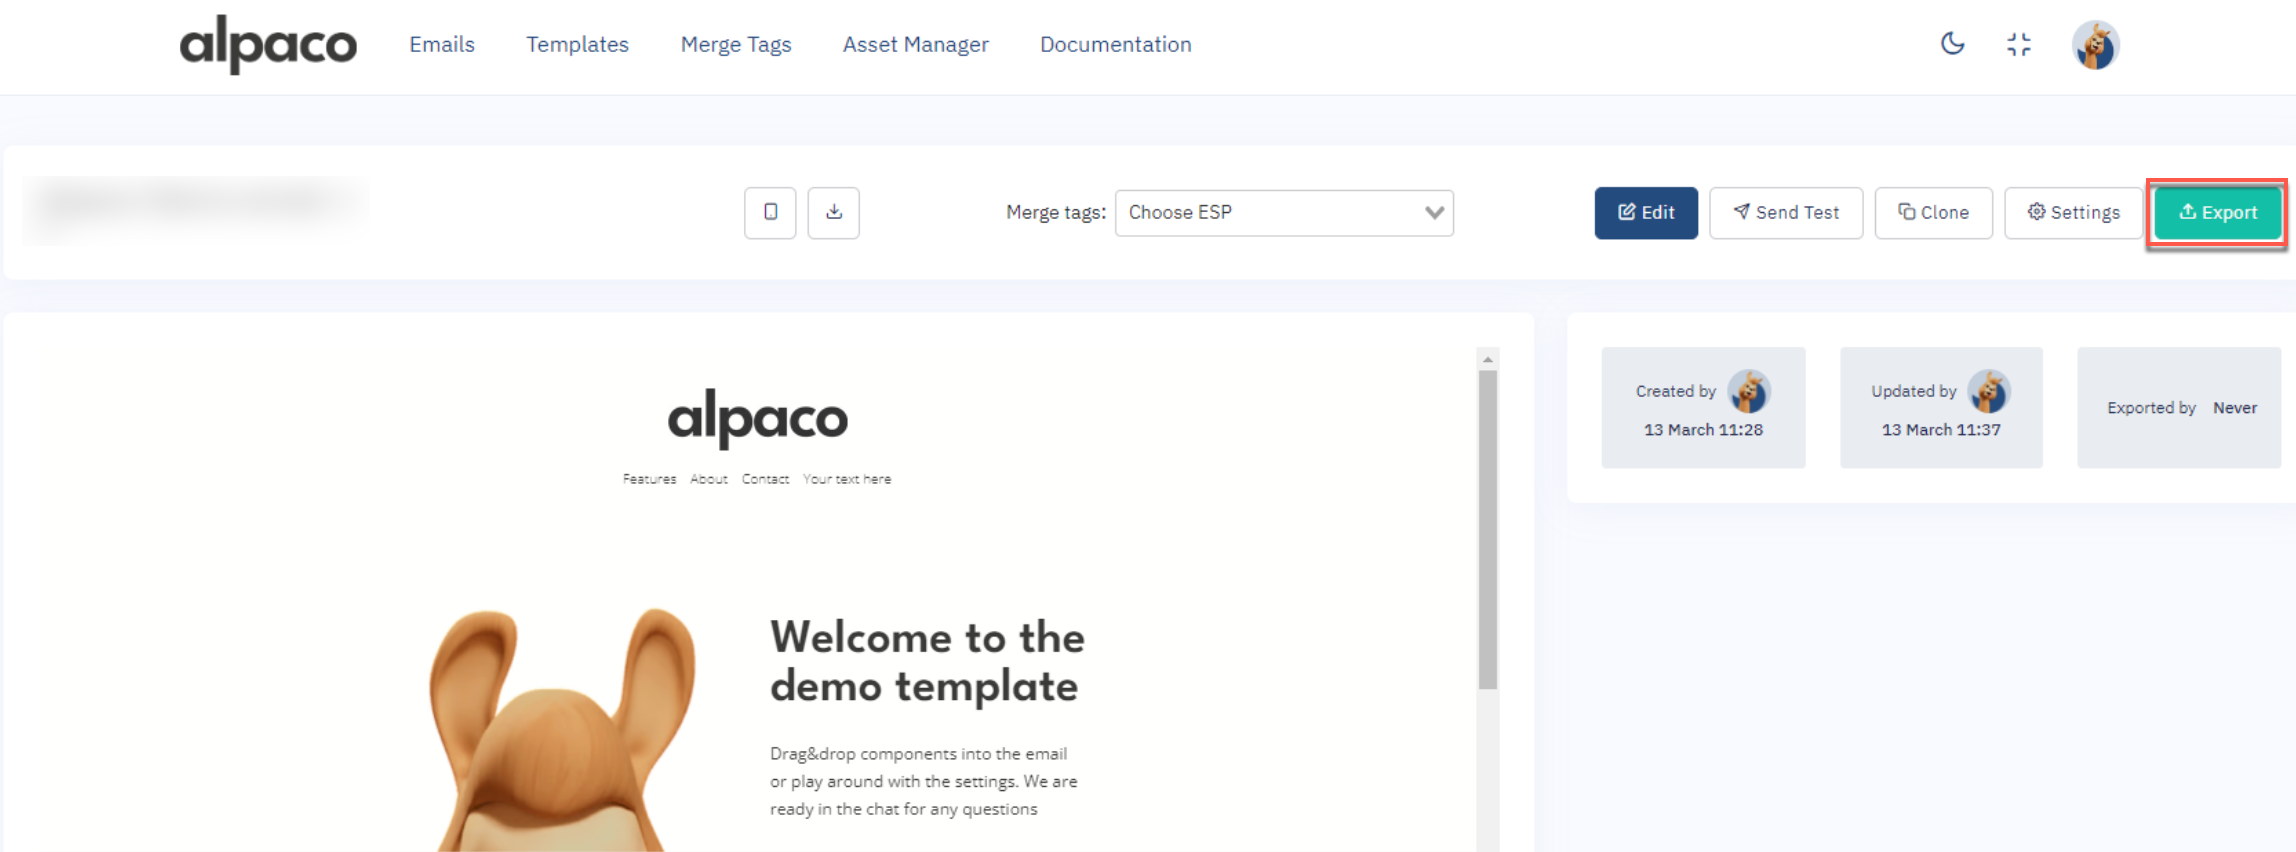
Task: Click the alpaco logo in email preview
Action: 758,418
